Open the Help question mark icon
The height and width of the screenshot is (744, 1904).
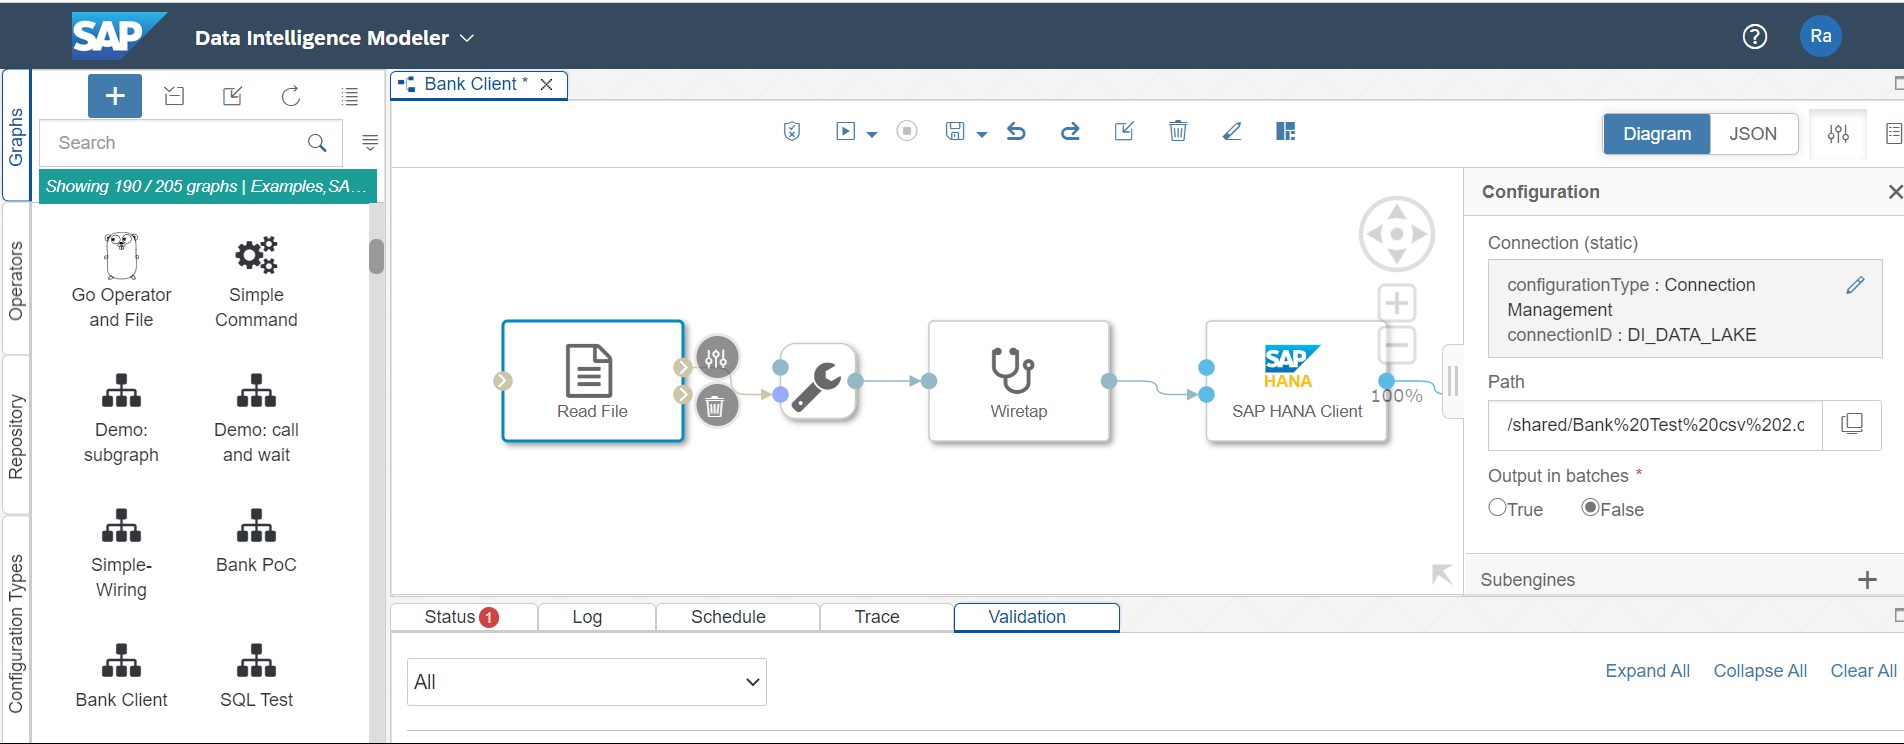point(1754,37)
